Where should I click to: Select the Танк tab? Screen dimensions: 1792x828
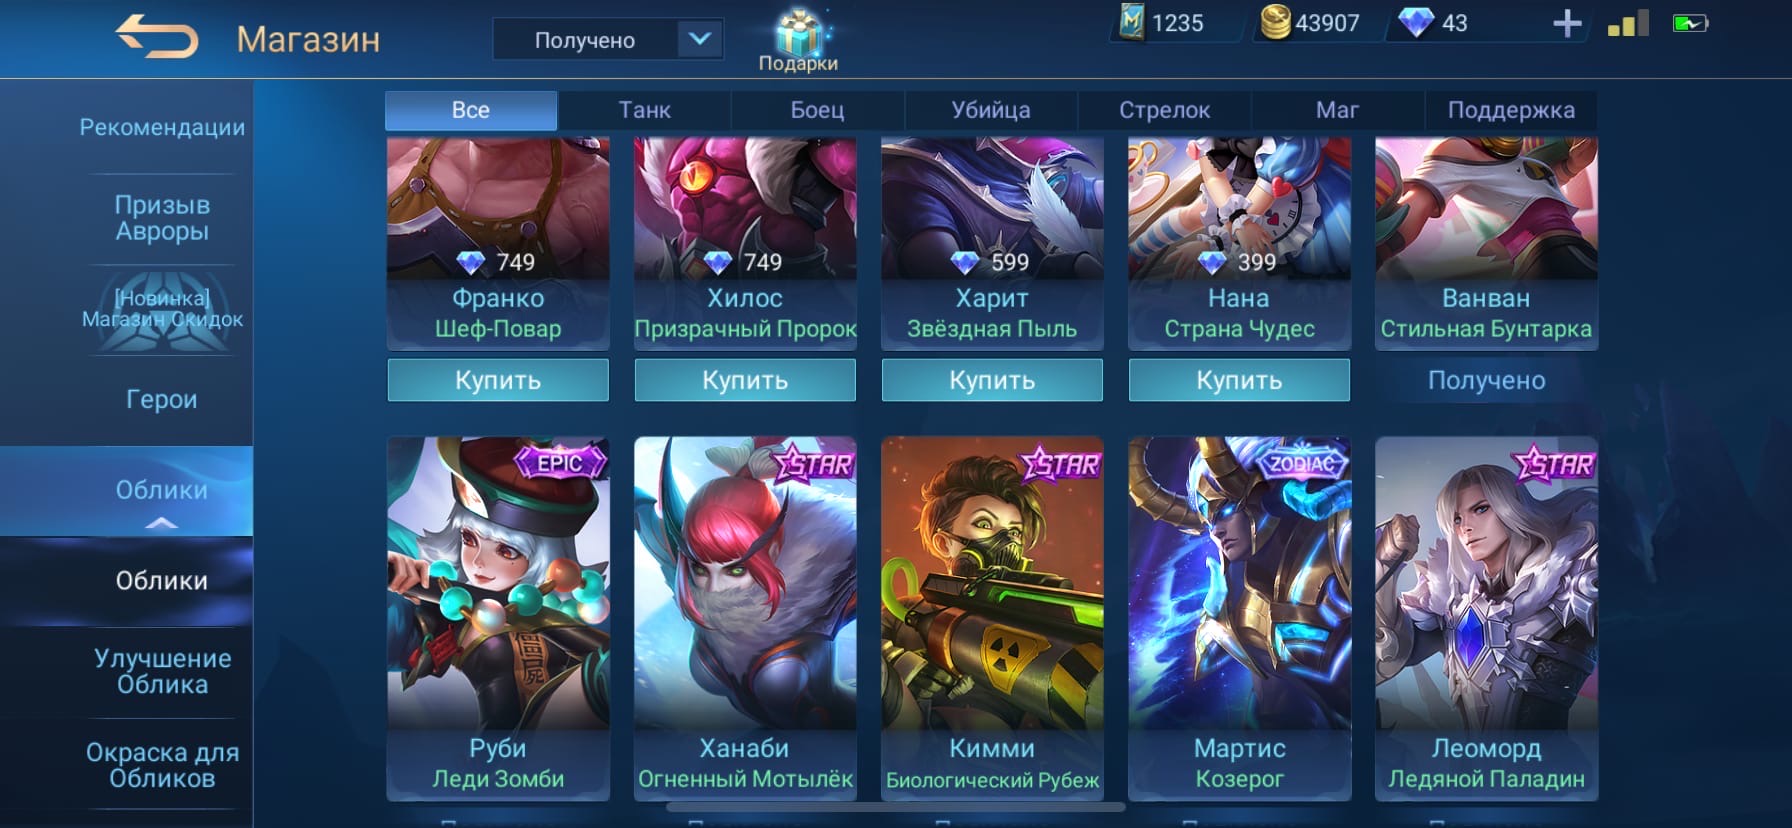pos(644,110)
